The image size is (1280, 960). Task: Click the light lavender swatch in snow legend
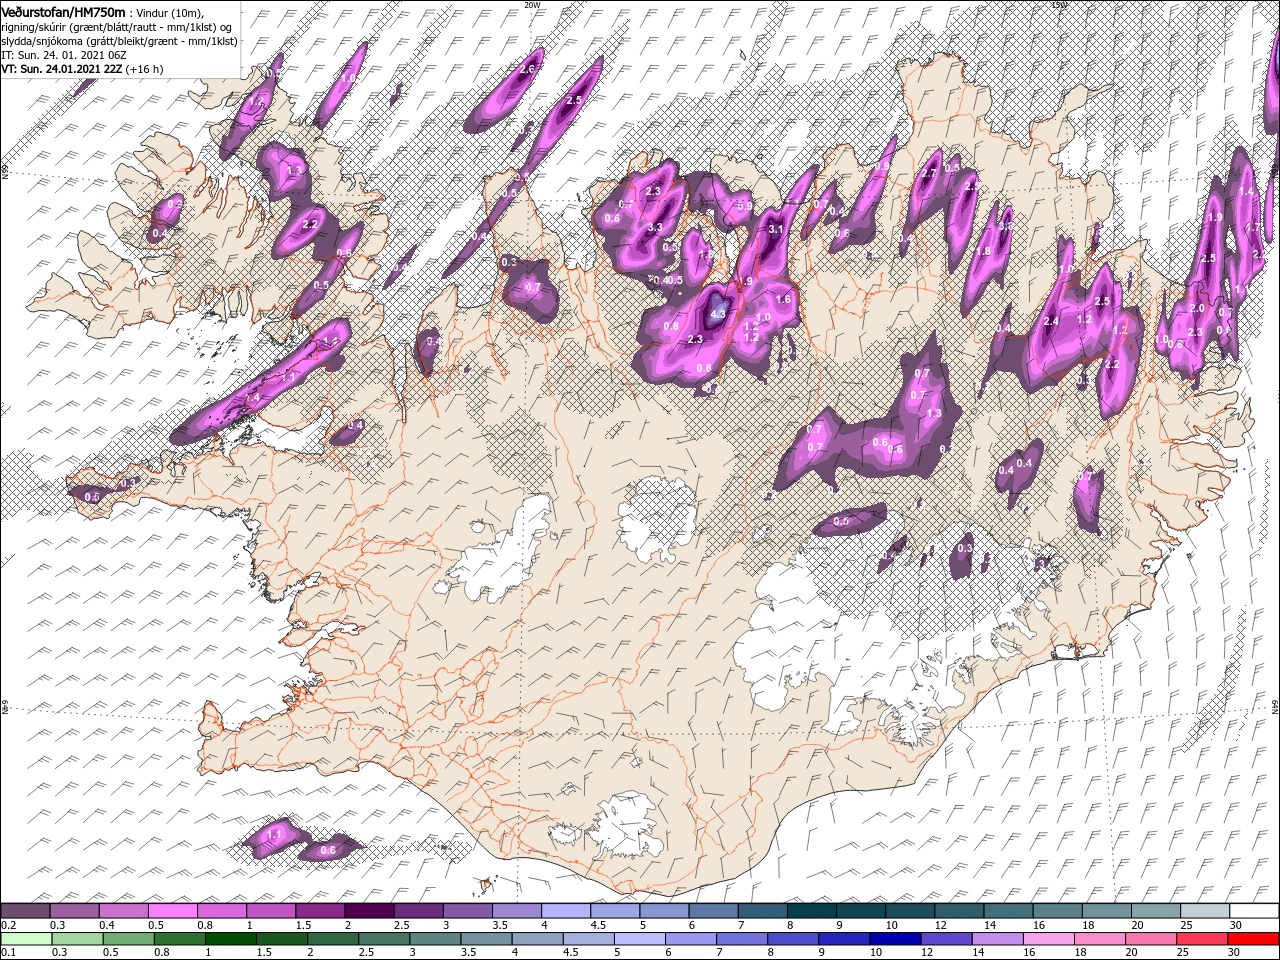566,911
